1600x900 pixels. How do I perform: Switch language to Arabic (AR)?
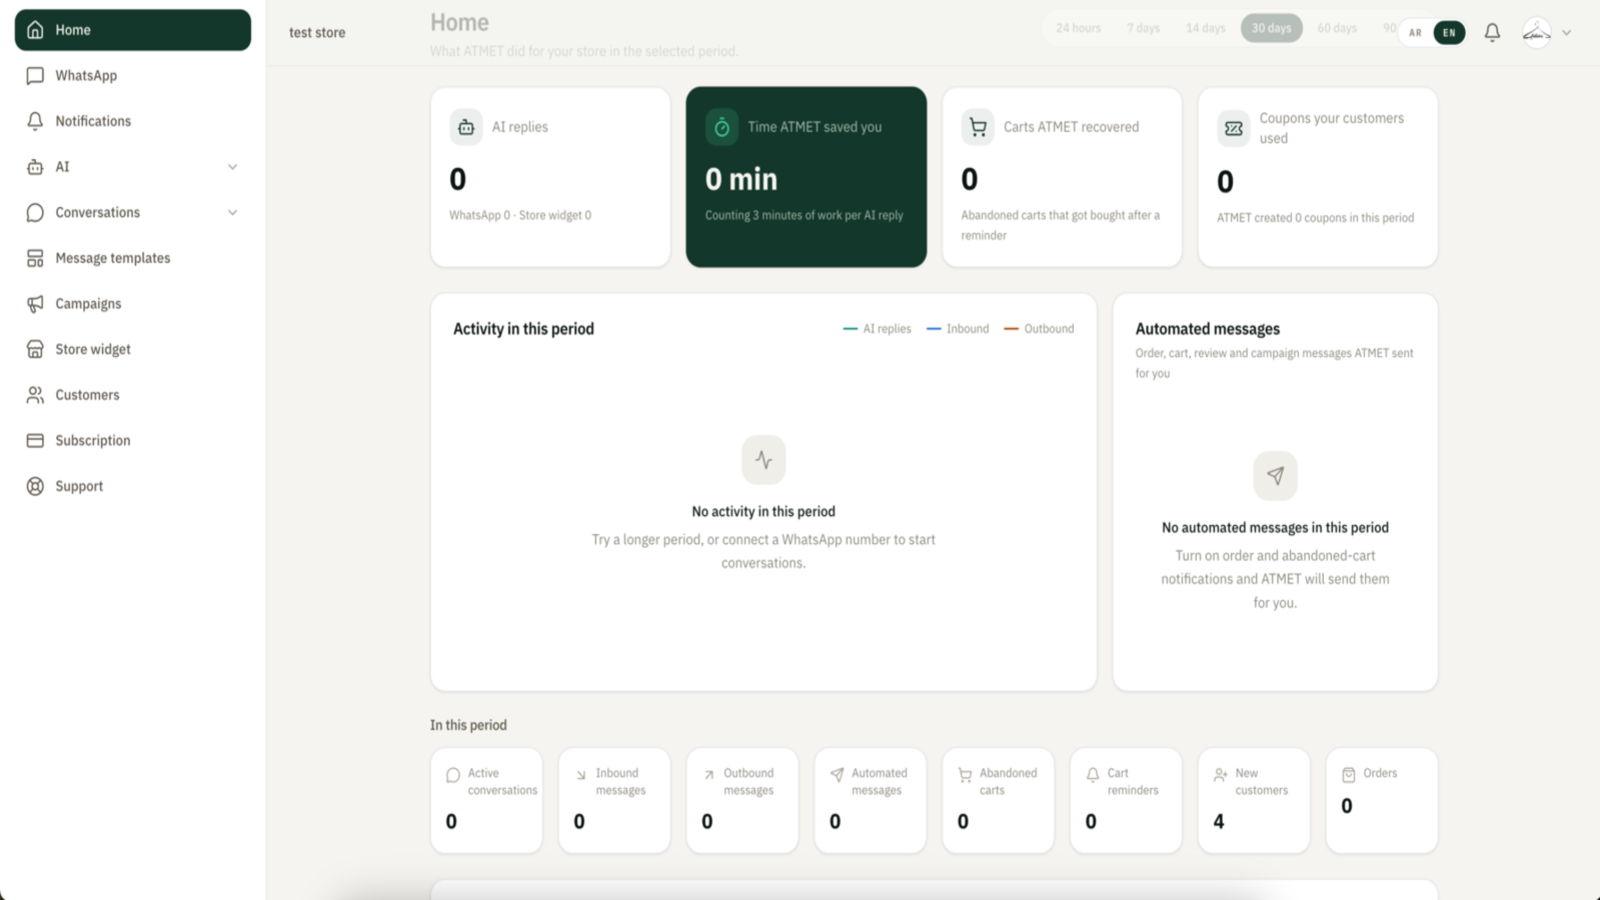(1415, 33)
